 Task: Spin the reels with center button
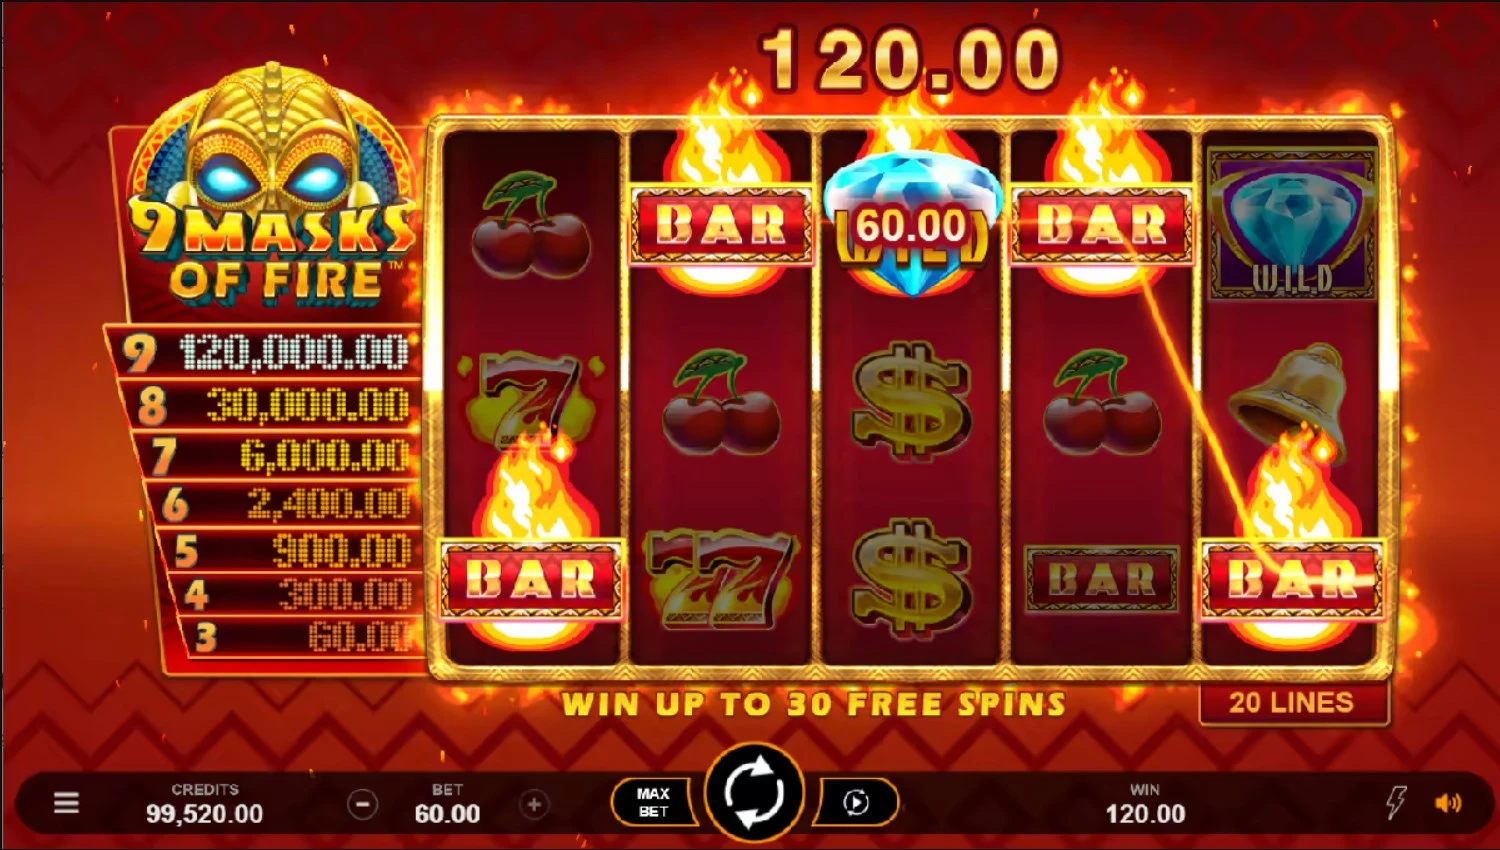click(x=754, y=794)
